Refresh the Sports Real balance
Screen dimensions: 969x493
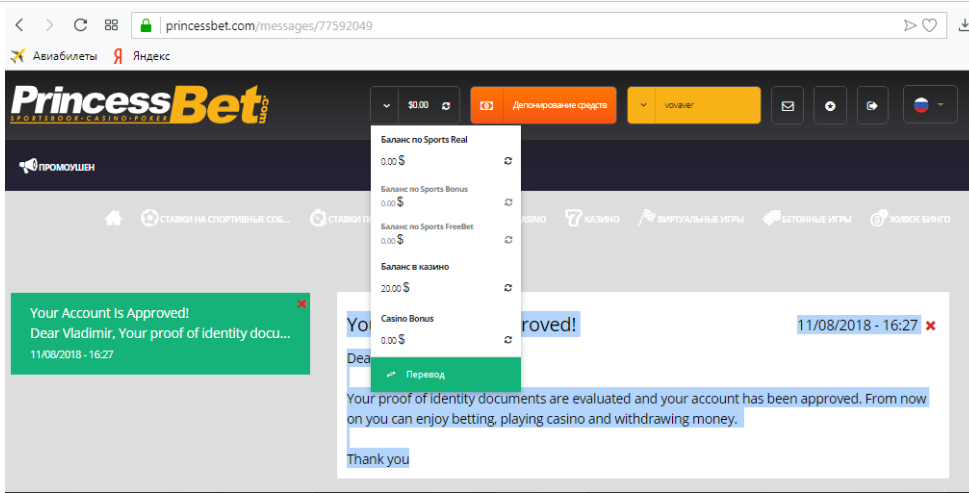tap(508, 161)
